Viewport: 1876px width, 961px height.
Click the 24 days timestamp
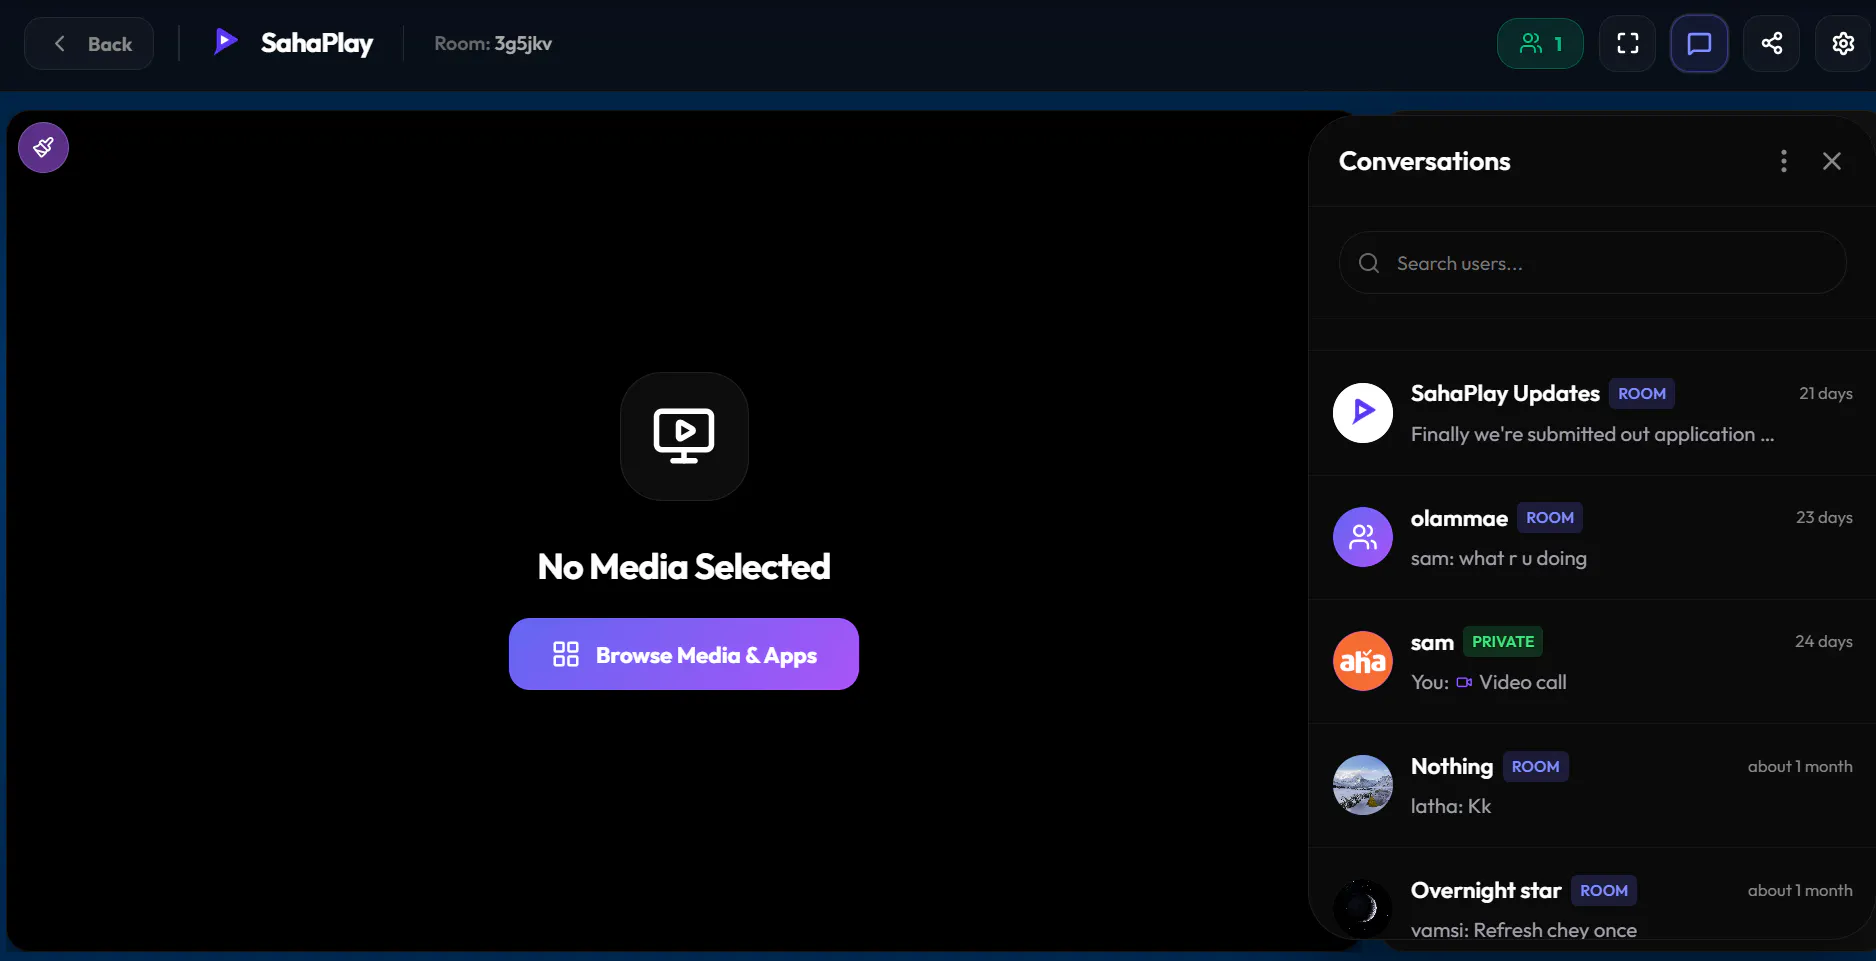(1823, 641)
